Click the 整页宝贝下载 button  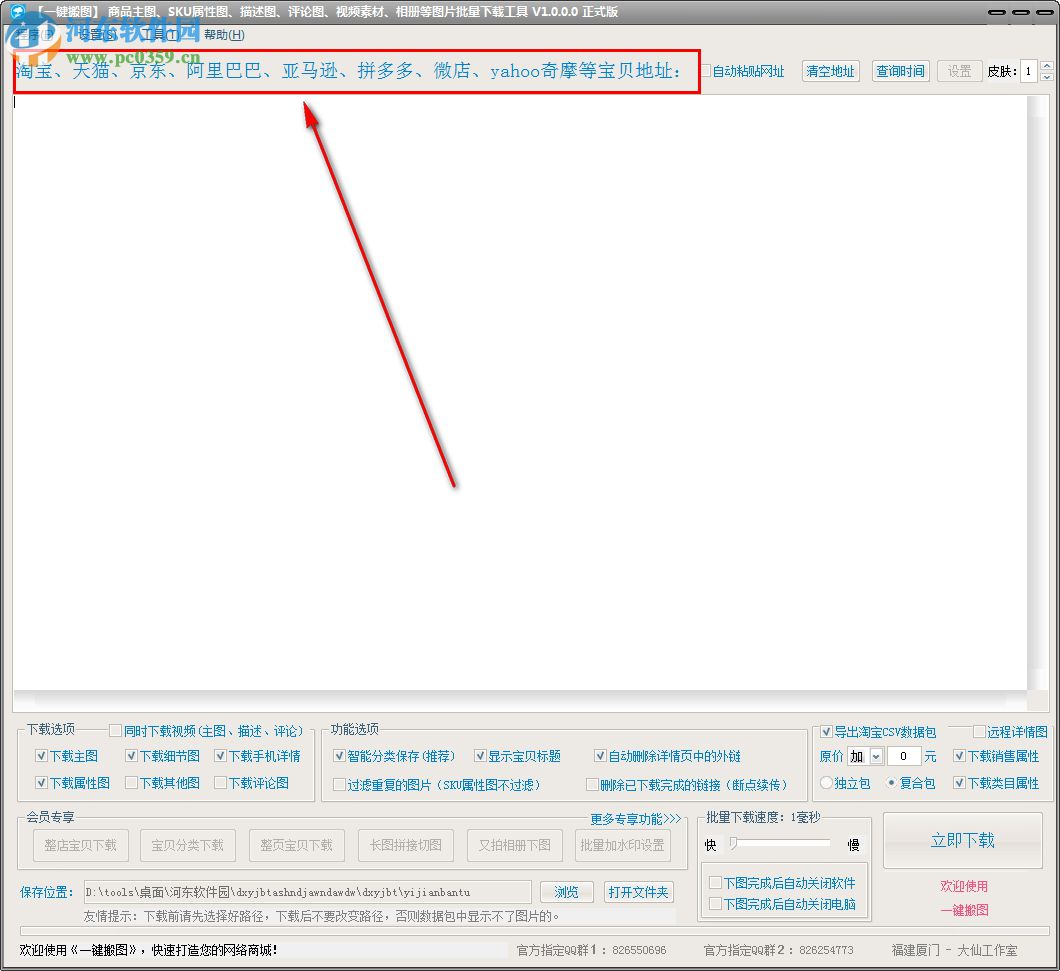pos(296,845)
